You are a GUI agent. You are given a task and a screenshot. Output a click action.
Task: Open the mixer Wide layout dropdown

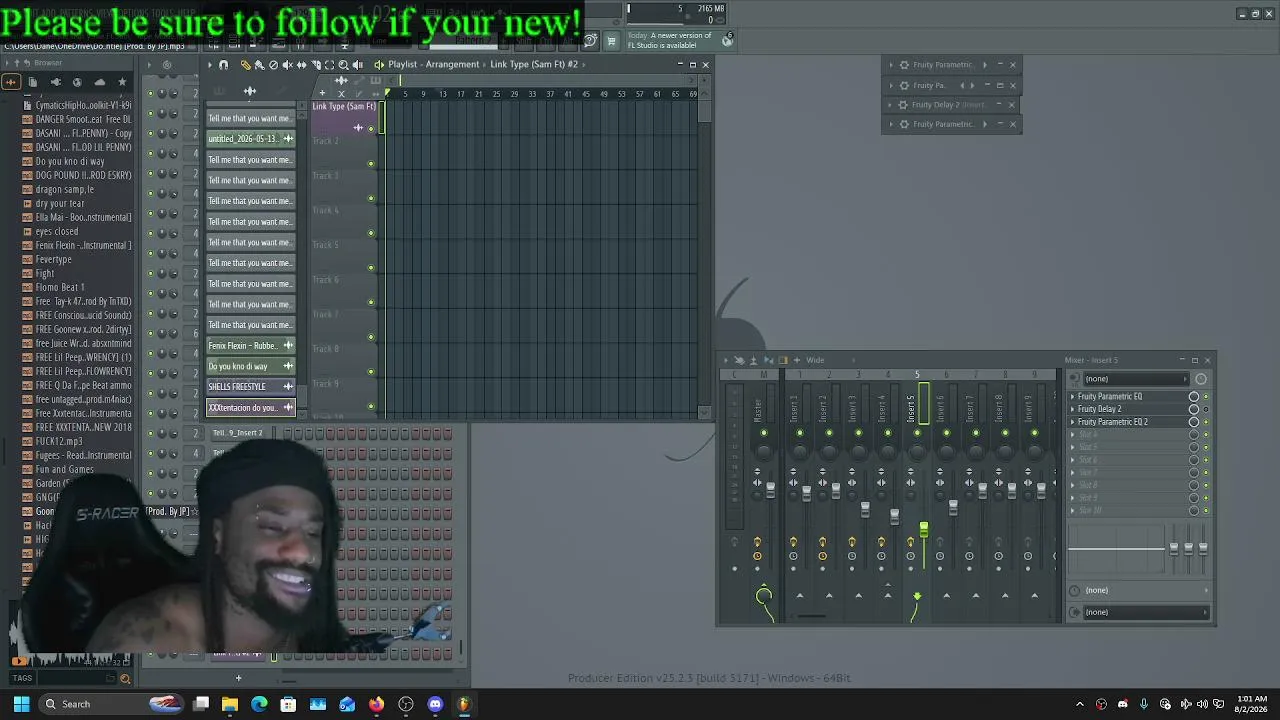coord(815,360)
